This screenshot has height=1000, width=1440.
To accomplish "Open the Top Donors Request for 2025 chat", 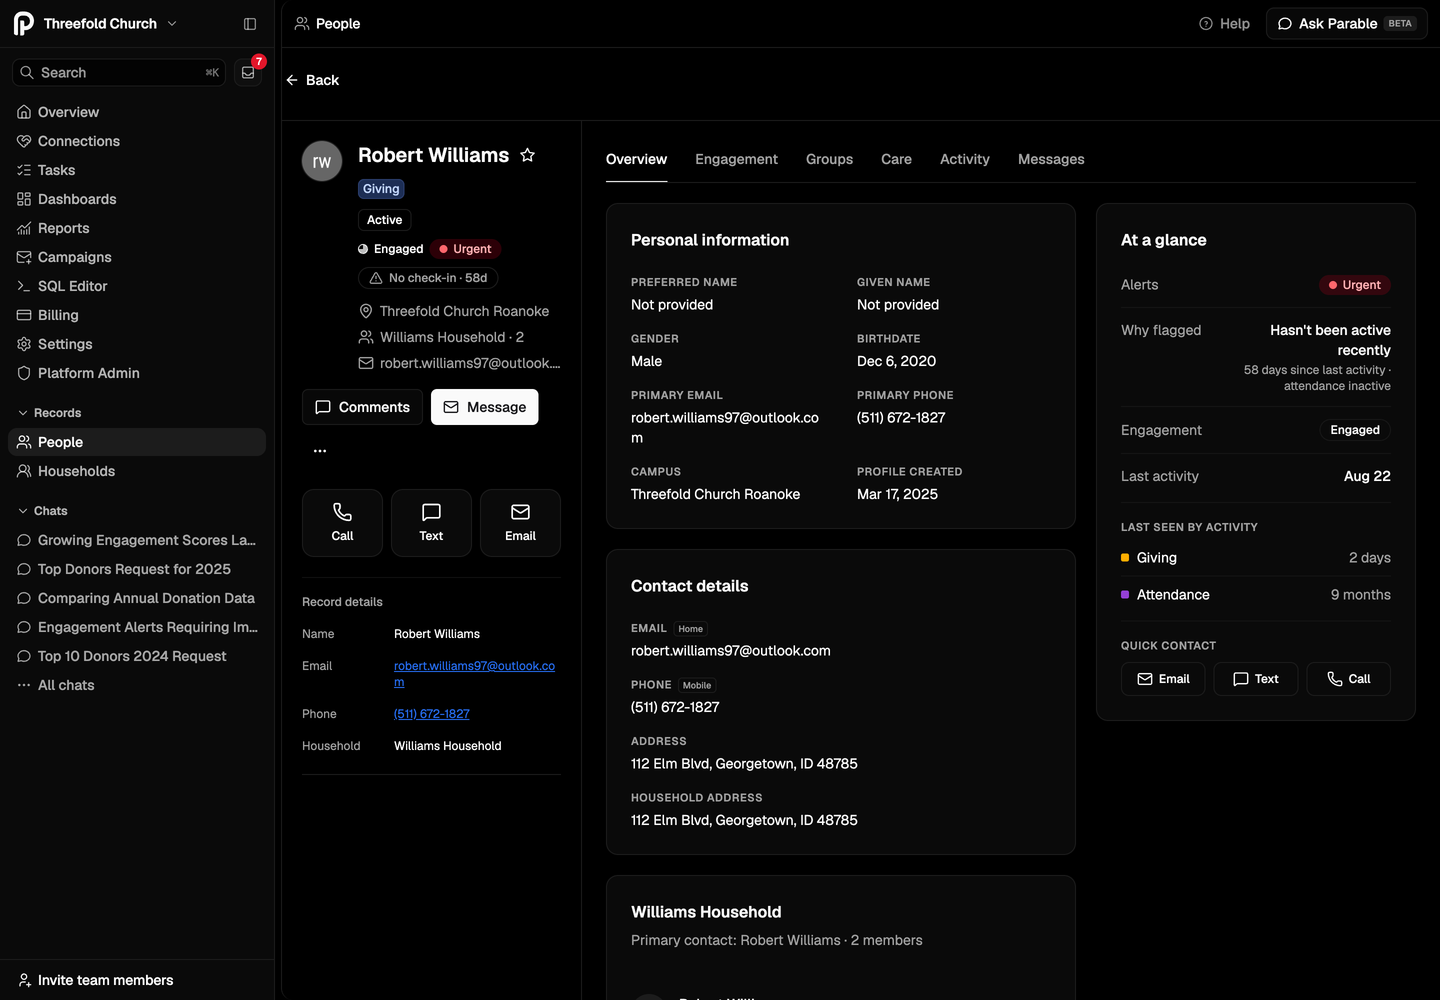I will [137, 569].
